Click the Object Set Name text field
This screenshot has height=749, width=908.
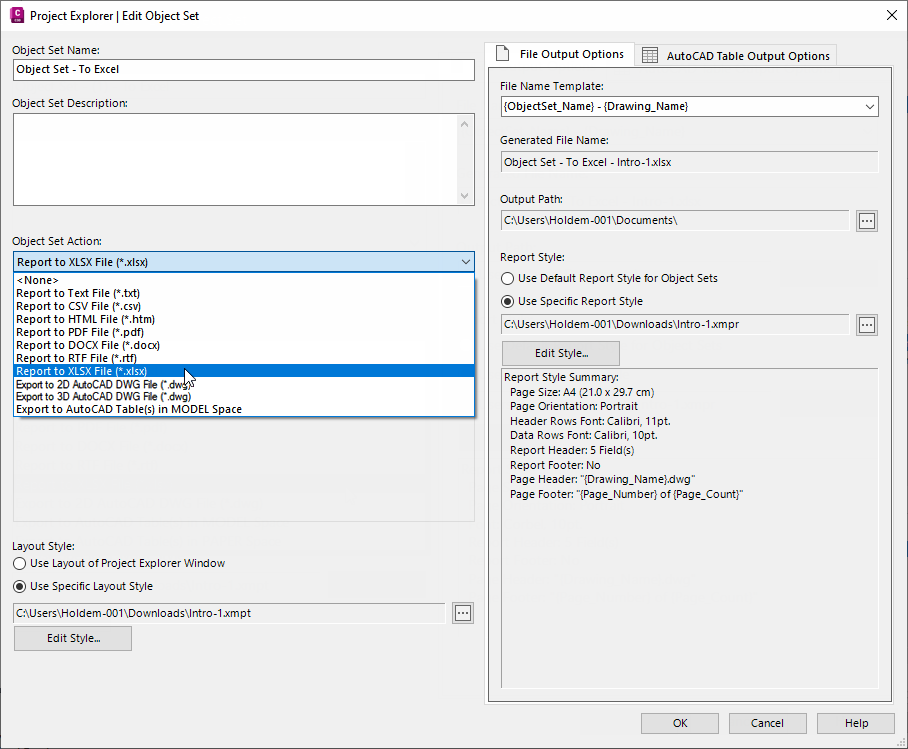point(243,70)
